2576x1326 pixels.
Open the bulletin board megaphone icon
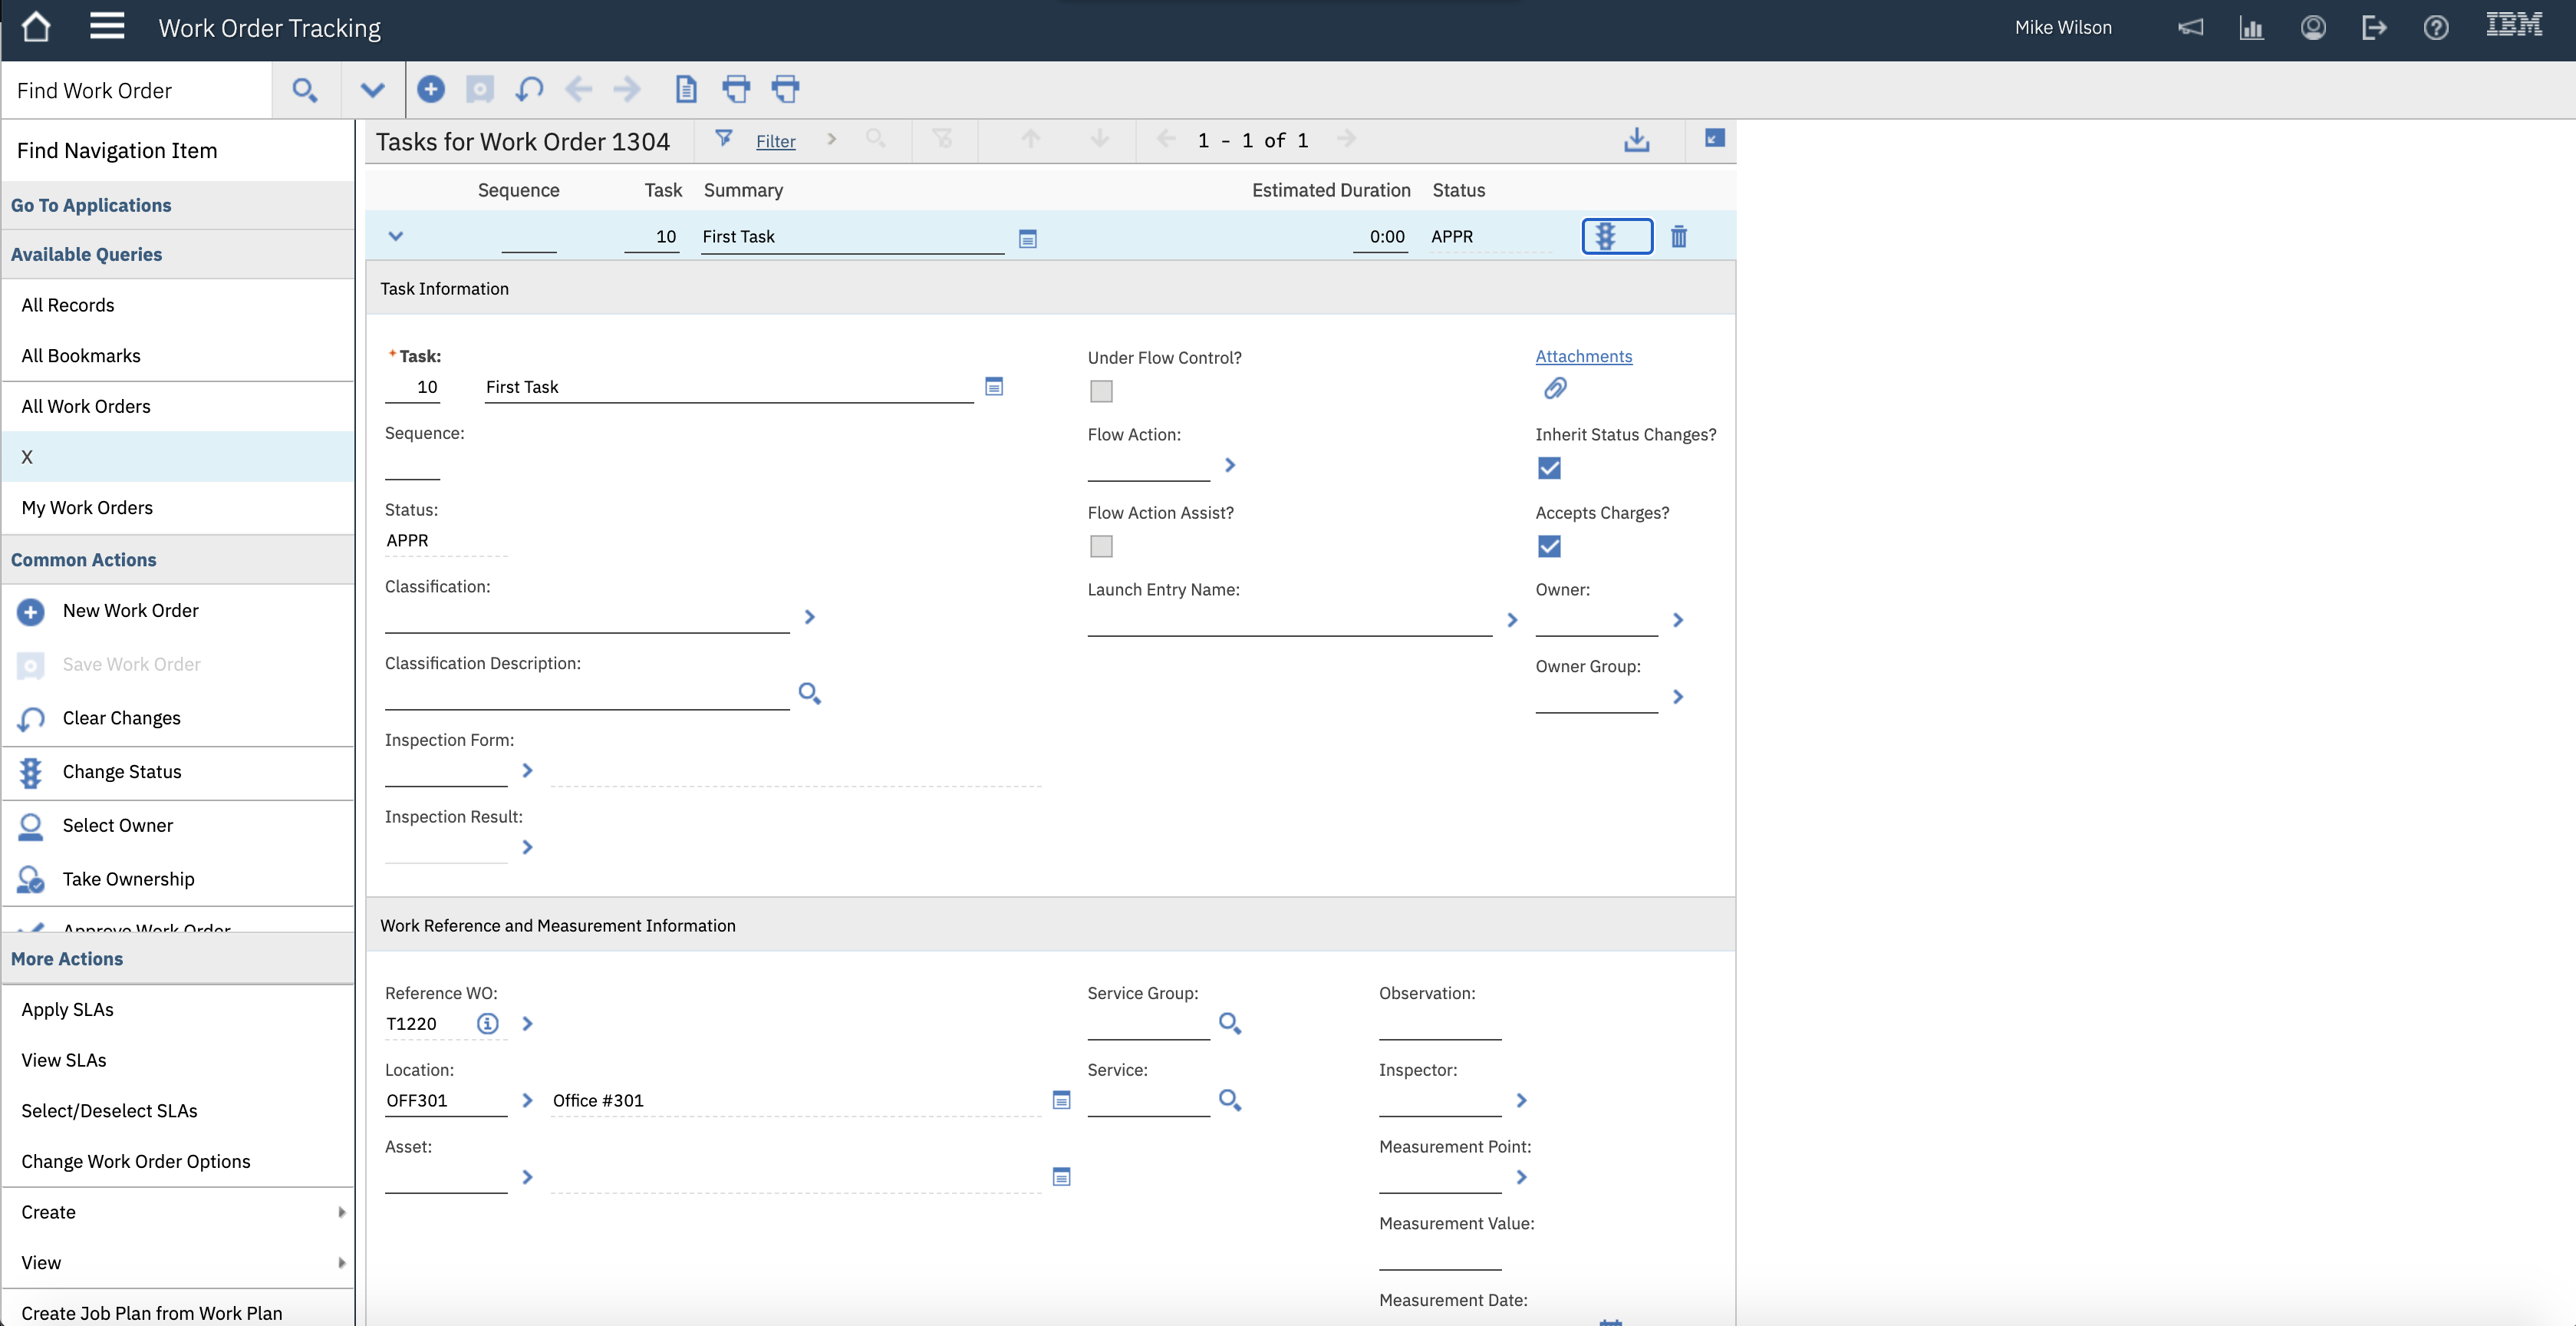(x=2190, y=27)
